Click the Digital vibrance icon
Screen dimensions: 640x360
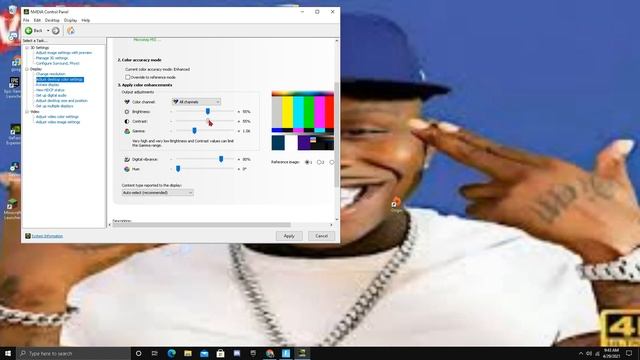(x=127, y=159)
